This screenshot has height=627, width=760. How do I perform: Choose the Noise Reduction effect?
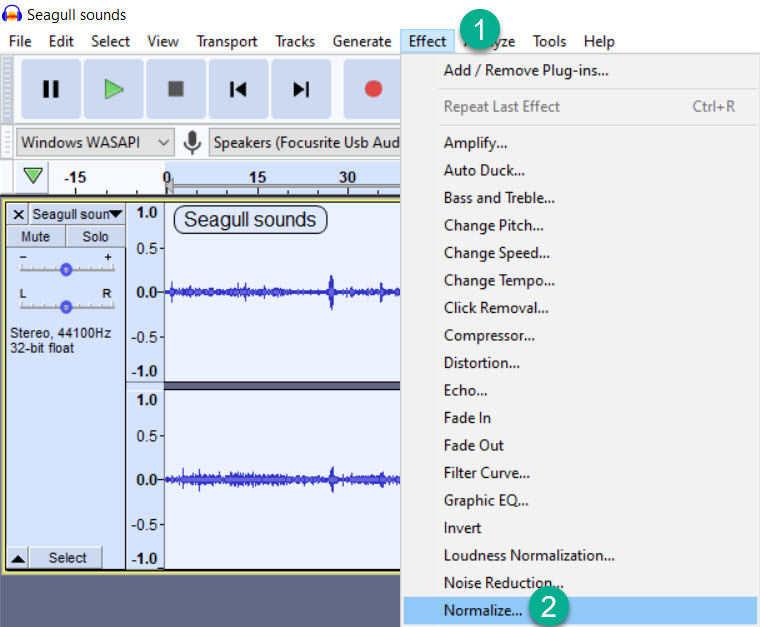click(580, 583)
